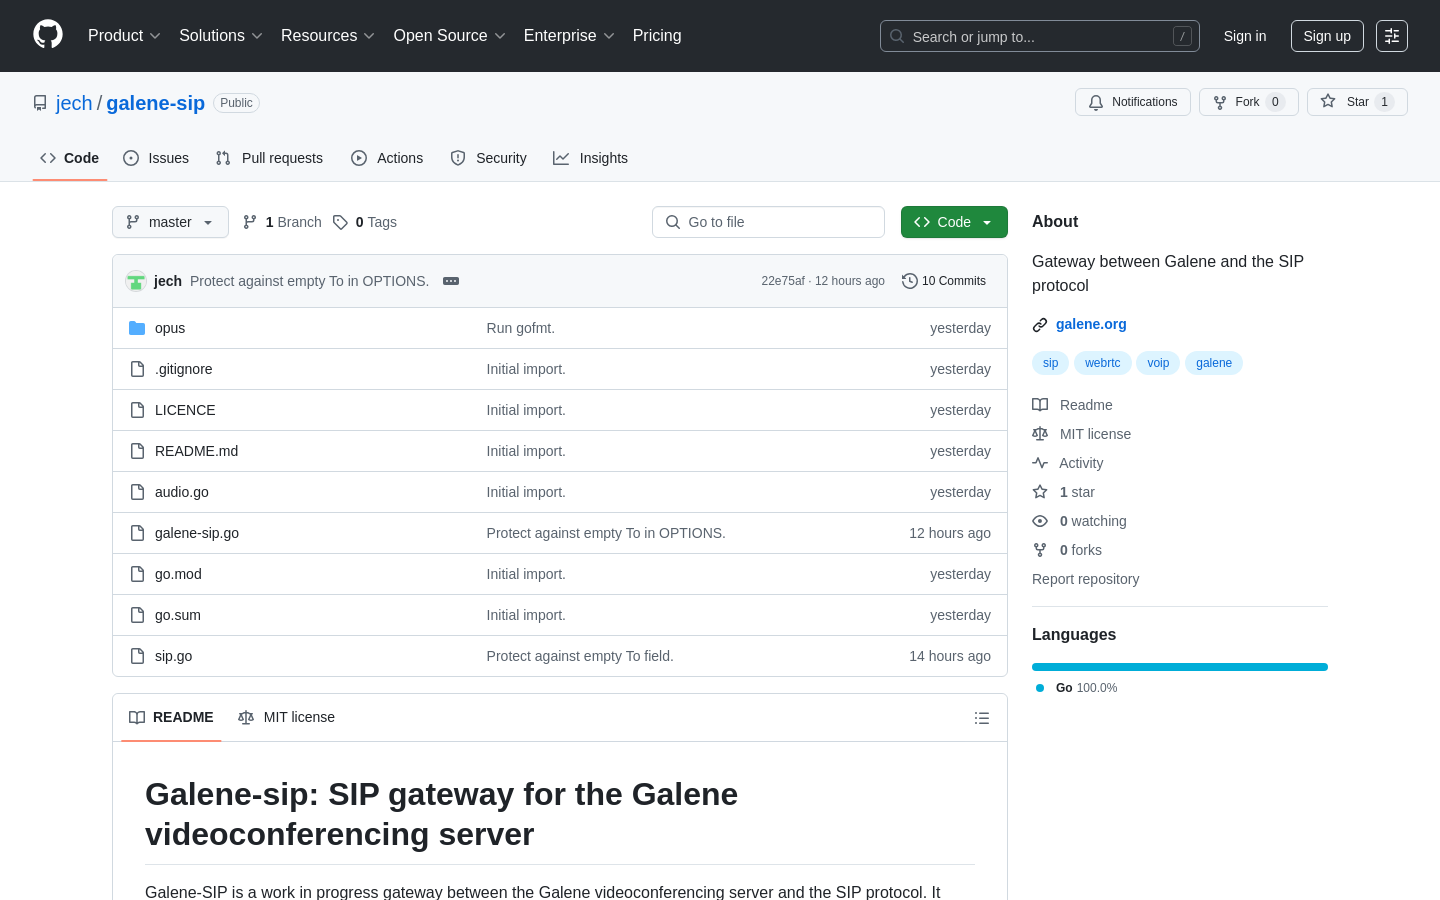Viewport: 1440px width, 900px height.
Task: Click the eye icon beside 0 watching
Action: pos(1040,521)
